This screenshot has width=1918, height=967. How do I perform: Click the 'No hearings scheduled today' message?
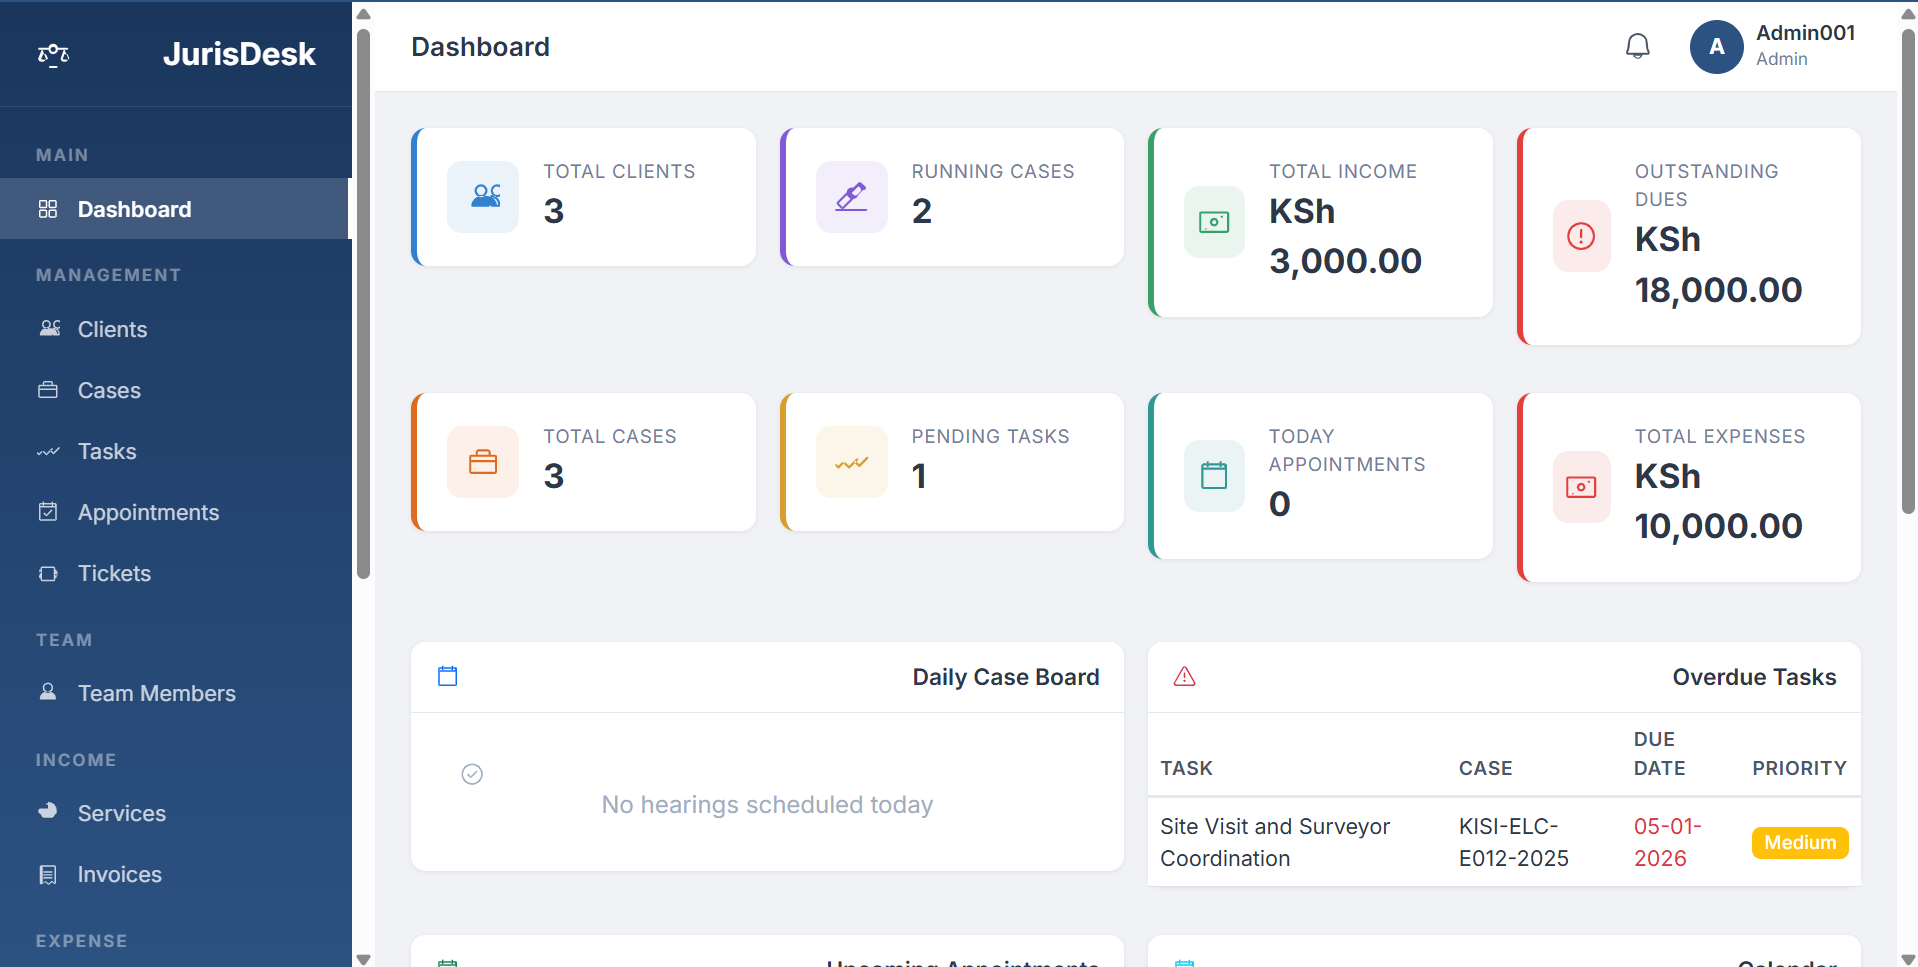(x=767, y=805)
